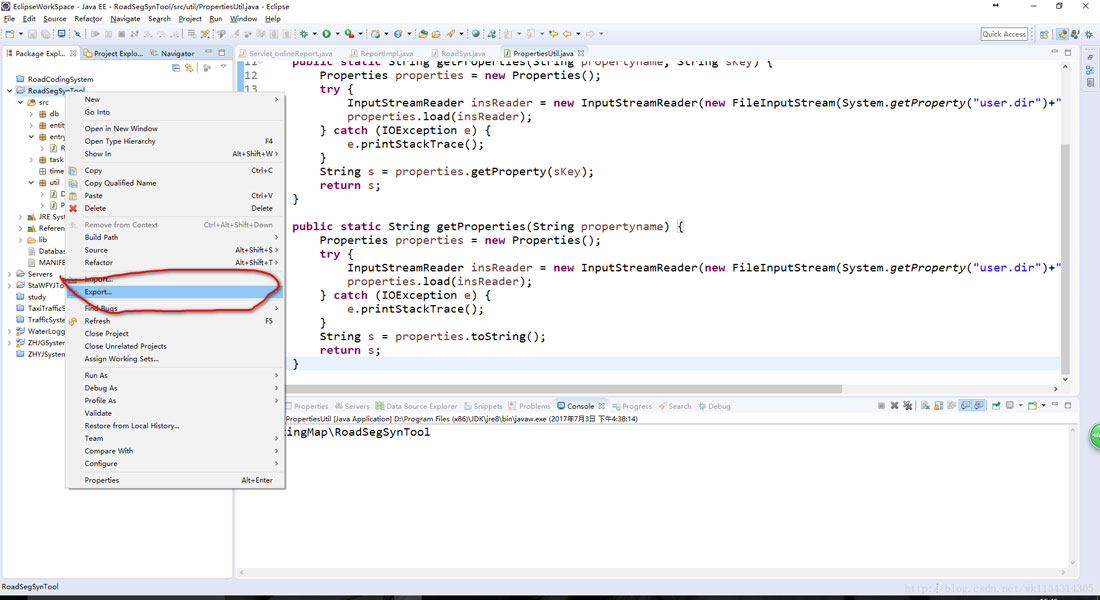The image size is (1100, 600).
Task: Open the Navigator view tab
Action: coord(173,53)
